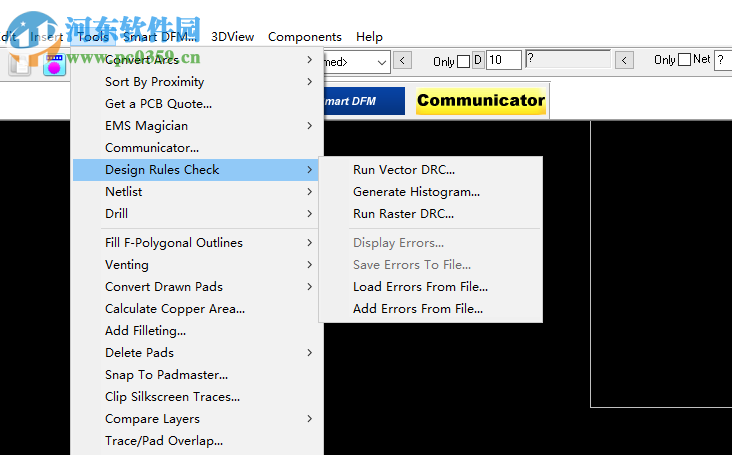Choose Generate Histogram
The width and height of the screenshot is (732, 455).
click(x=430, y=191)
